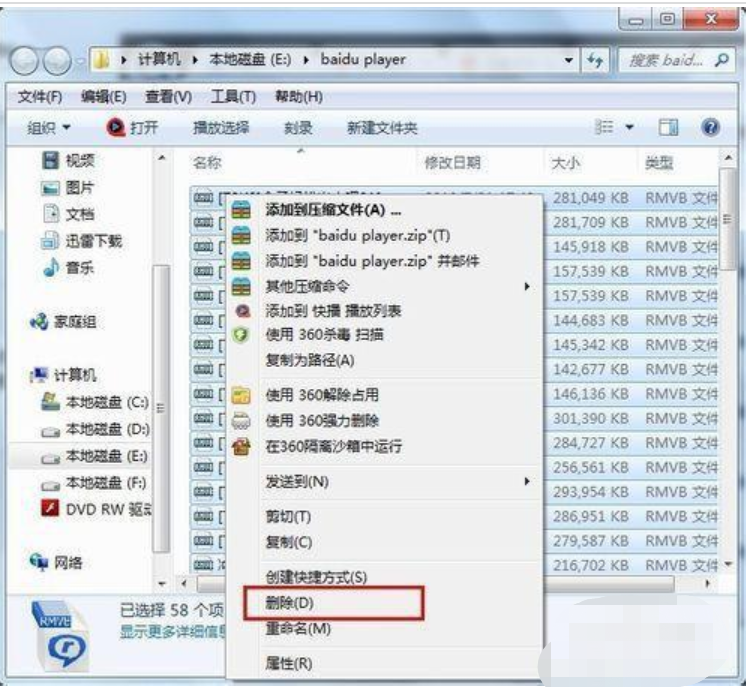This screenshot has height=687, width=746.
Task: Click the file row sized 301,390 KB
Action: [453, 418]
